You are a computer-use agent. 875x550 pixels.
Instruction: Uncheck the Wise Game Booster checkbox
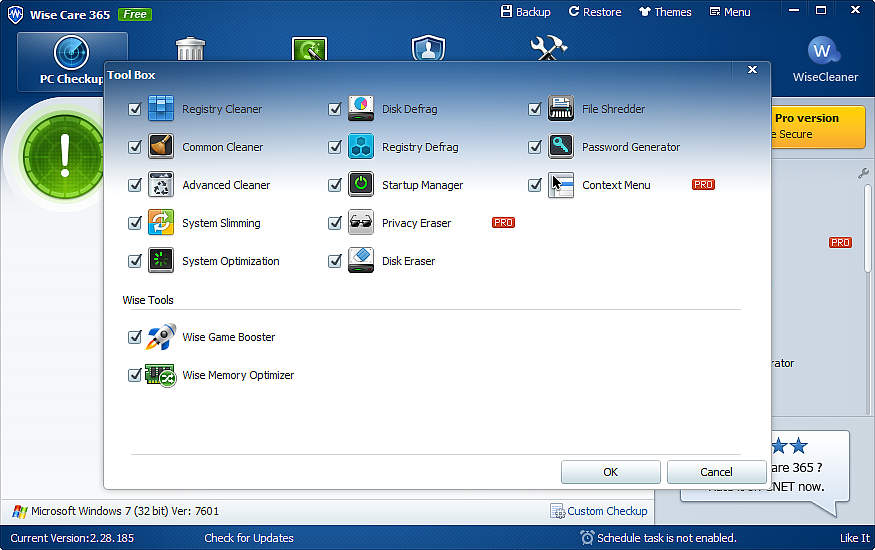tap(135, 337)
